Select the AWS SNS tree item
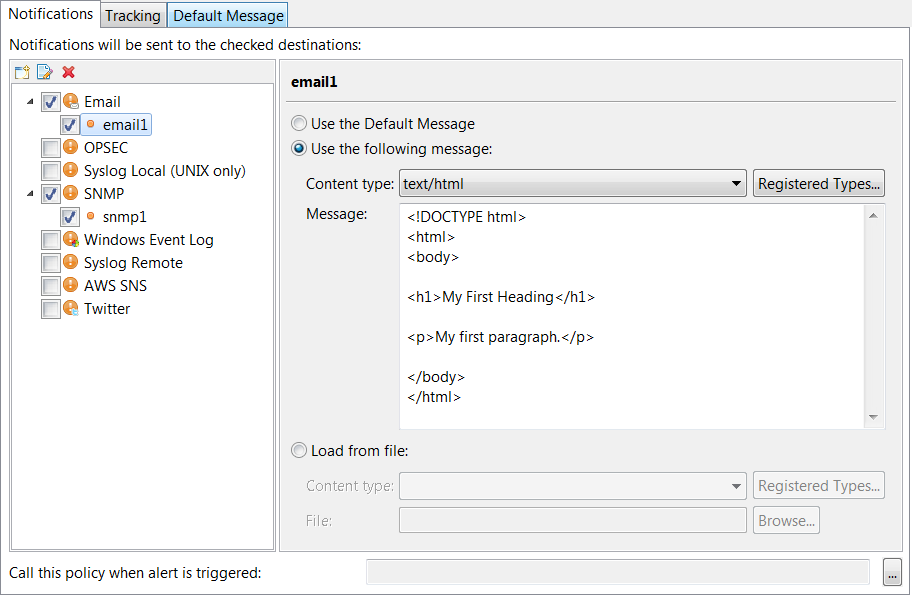Viewport: 912px width, 596px height. click(115, 285)
